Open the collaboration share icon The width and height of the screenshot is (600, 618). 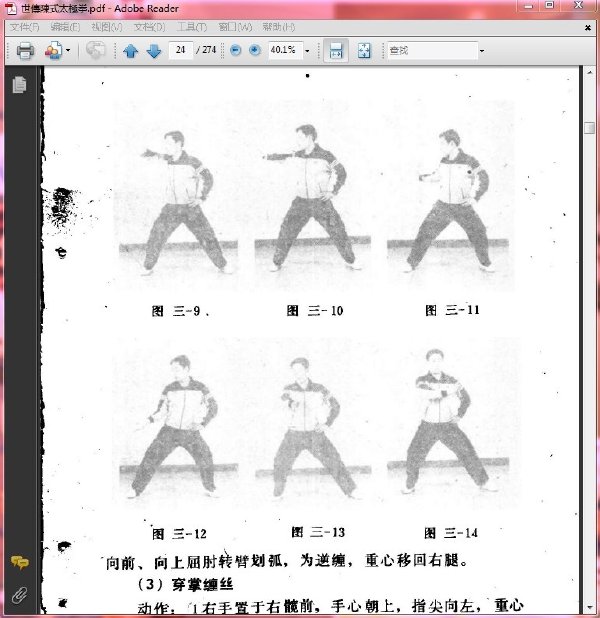54,50
